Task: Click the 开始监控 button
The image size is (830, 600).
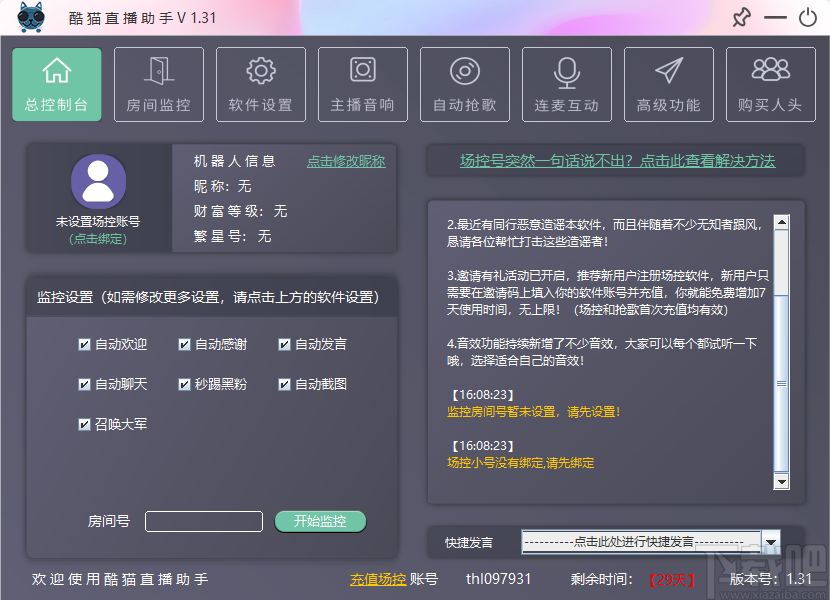Action: (319, 521)
